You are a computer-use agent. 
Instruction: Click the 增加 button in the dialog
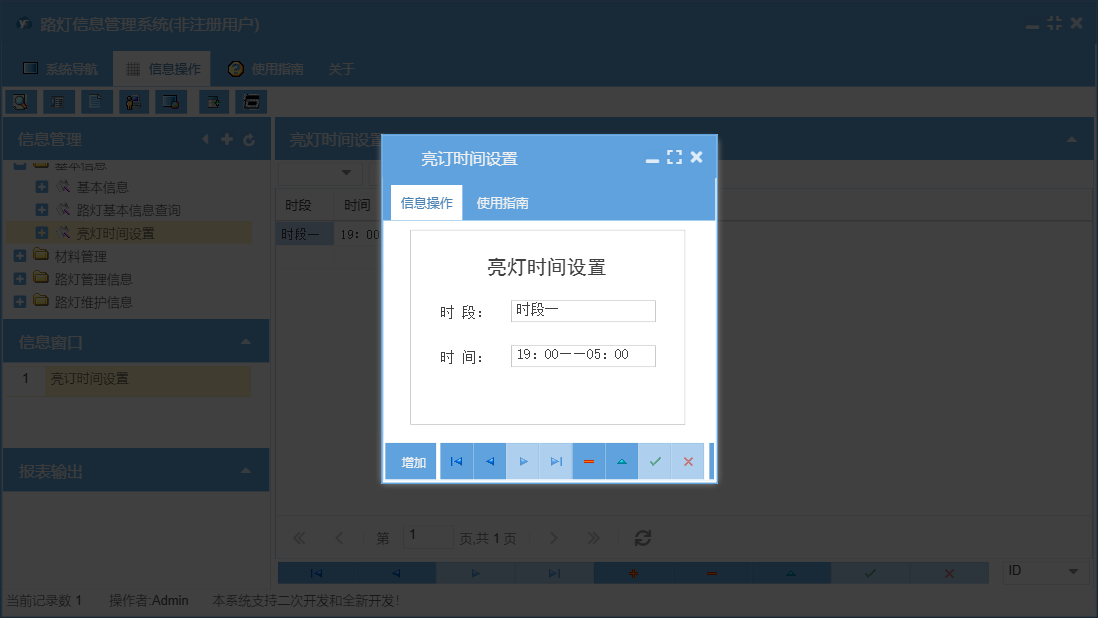pos(411,461)
